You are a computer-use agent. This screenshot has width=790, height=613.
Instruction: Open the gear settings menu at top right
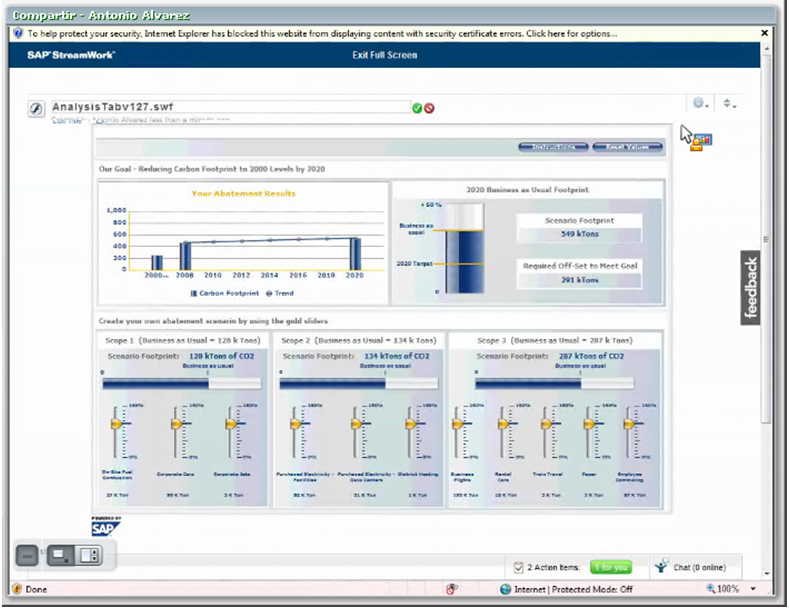[700, 103]
